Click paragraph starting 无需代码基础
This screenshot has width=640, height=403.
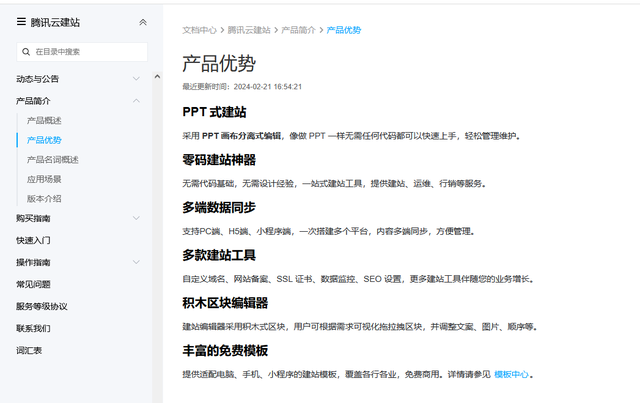pos(335,184)
